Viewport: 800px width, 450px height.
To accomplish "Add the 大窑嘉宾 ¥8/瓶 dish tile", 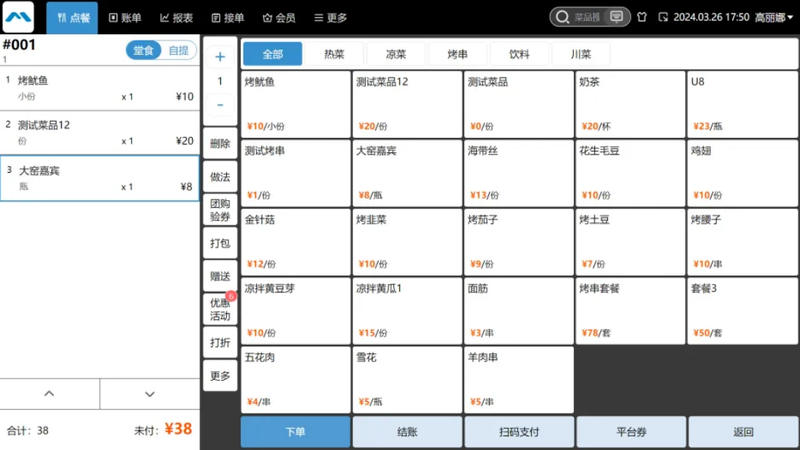I will click(407, 173).
